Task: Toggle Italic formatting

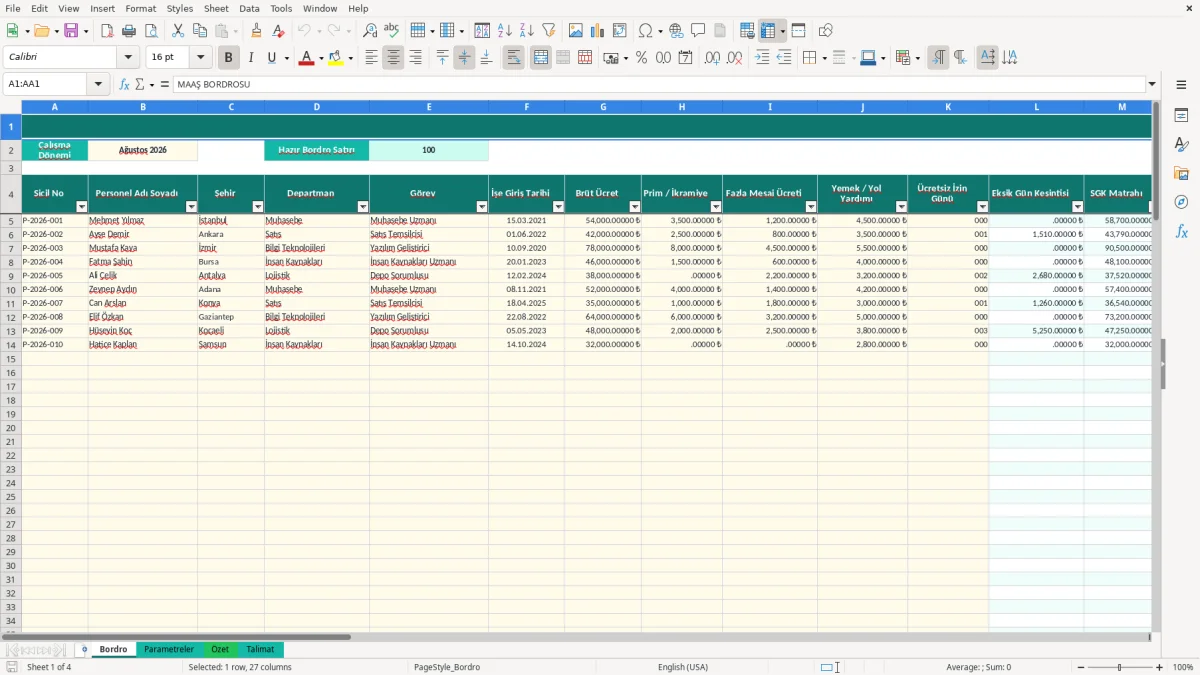Action: [x=250, y=58]
